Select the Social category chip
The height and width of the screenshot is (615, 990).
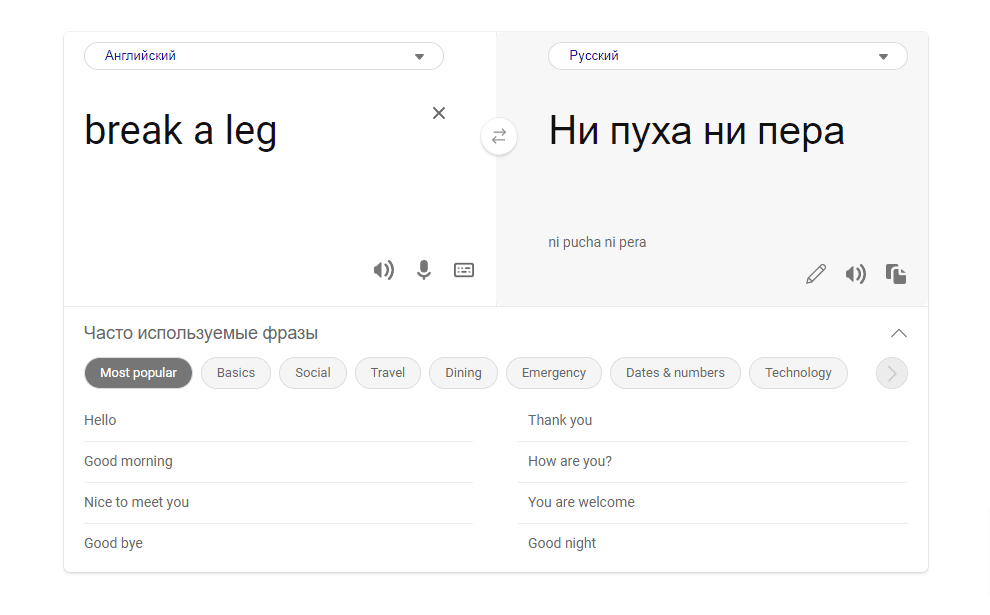(313, 373)
